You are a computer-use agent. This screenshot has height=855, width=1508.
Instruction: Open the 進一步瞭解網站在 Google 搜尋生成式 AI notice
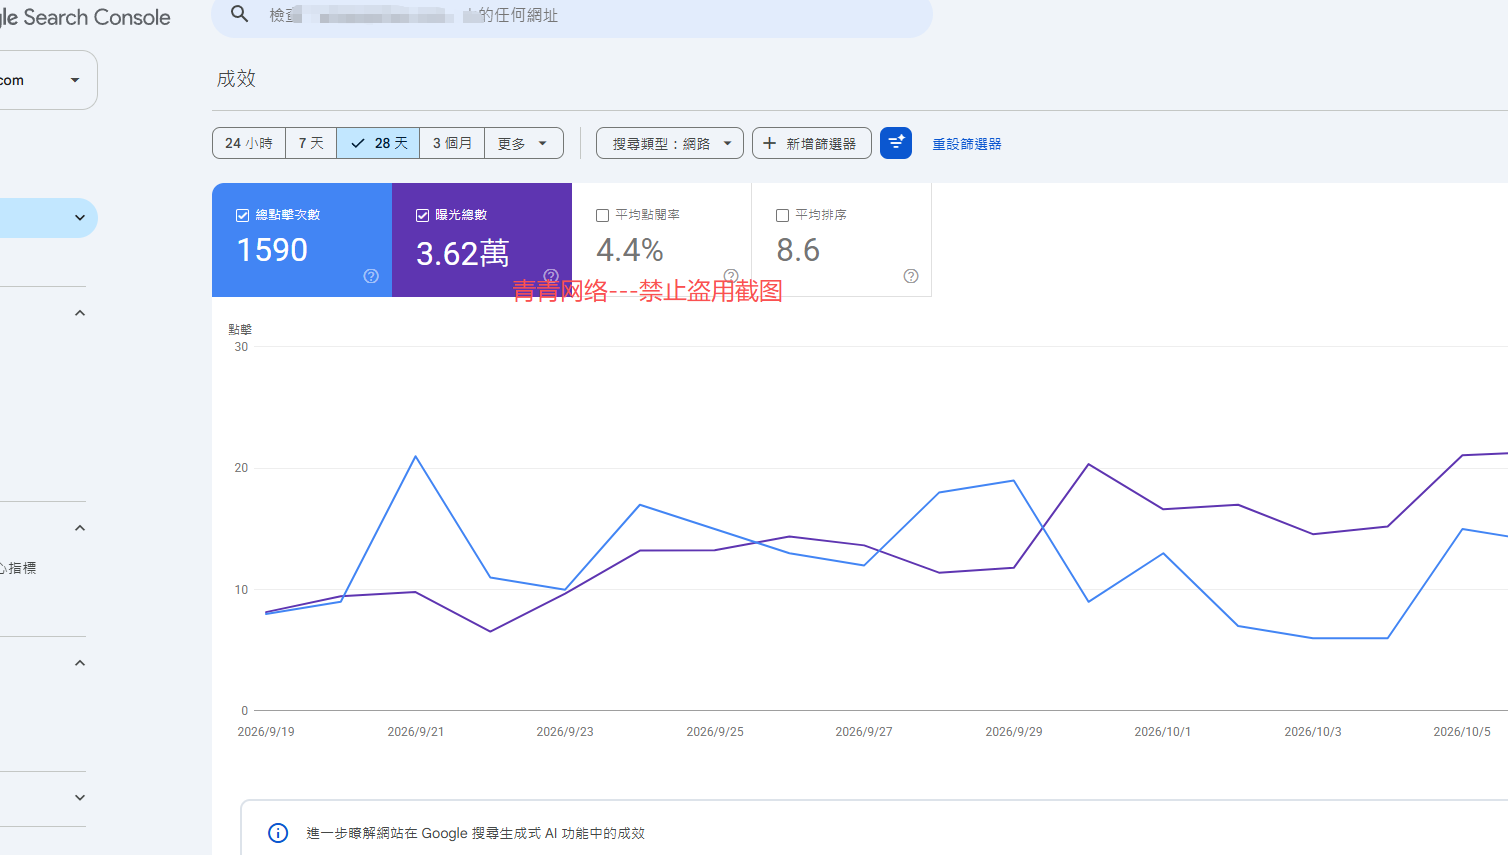point(475,833)
